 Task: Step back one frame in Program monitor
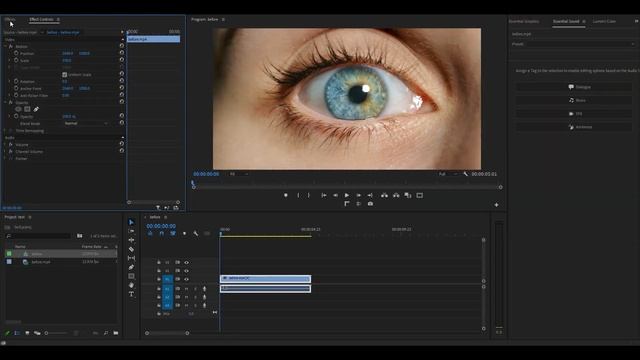point(335,196)
